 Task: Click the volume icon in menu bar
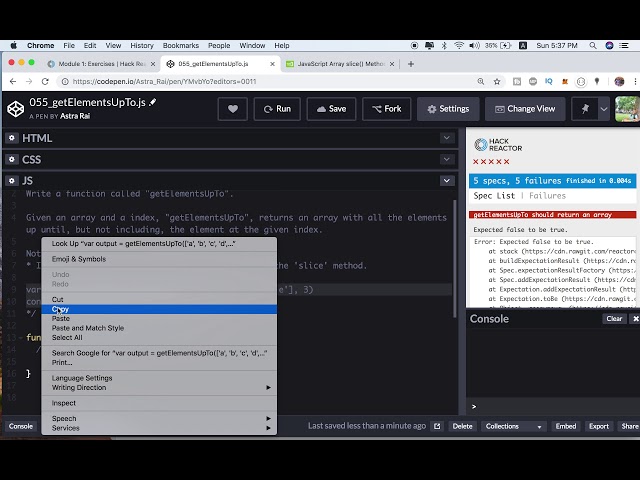point(474,45)
